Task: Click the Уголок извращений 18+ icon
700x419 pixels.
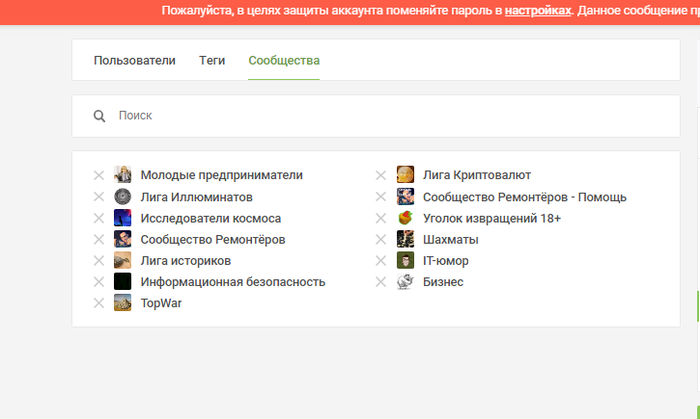Action: click(x=405, y=218)
